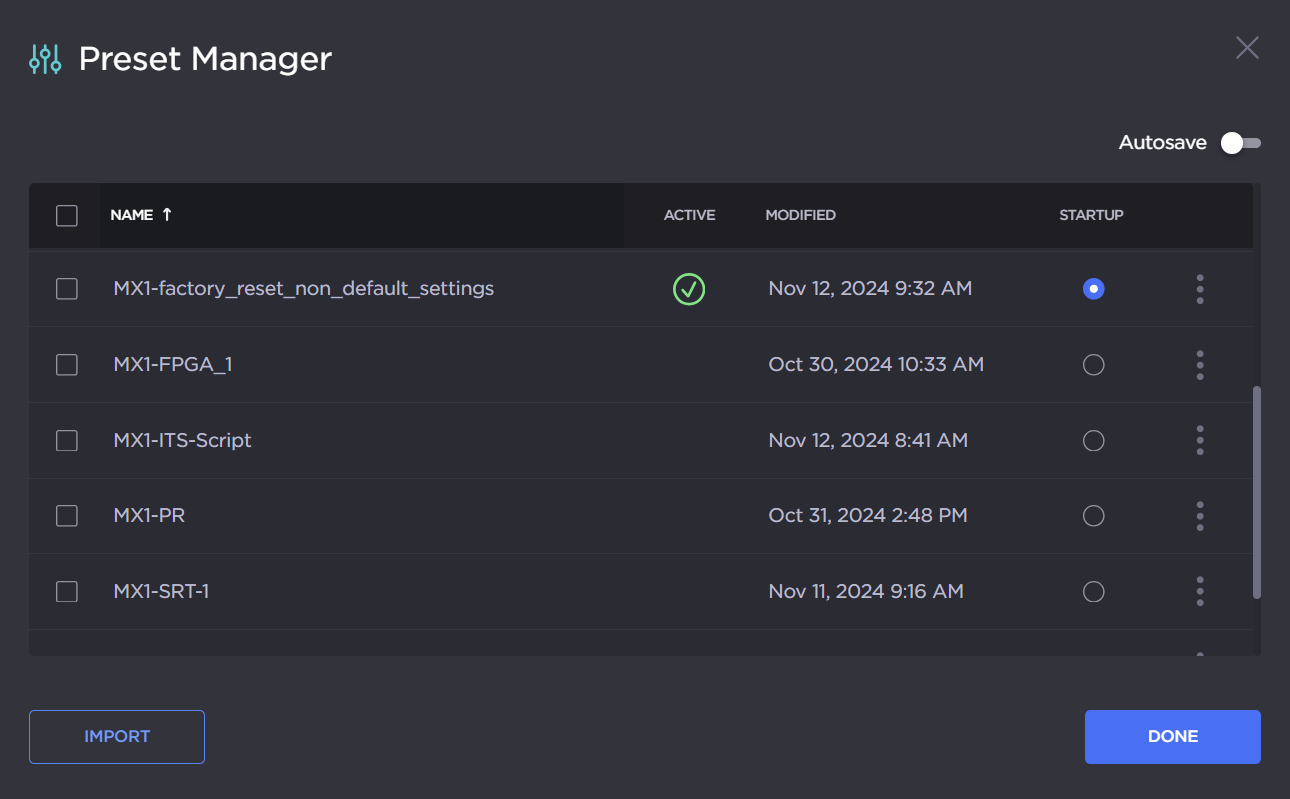This screenshot has width=1290, height=799.
Task: Choose MX1-SRT-1 as the startup preset
Action: tap(1093, 591)
